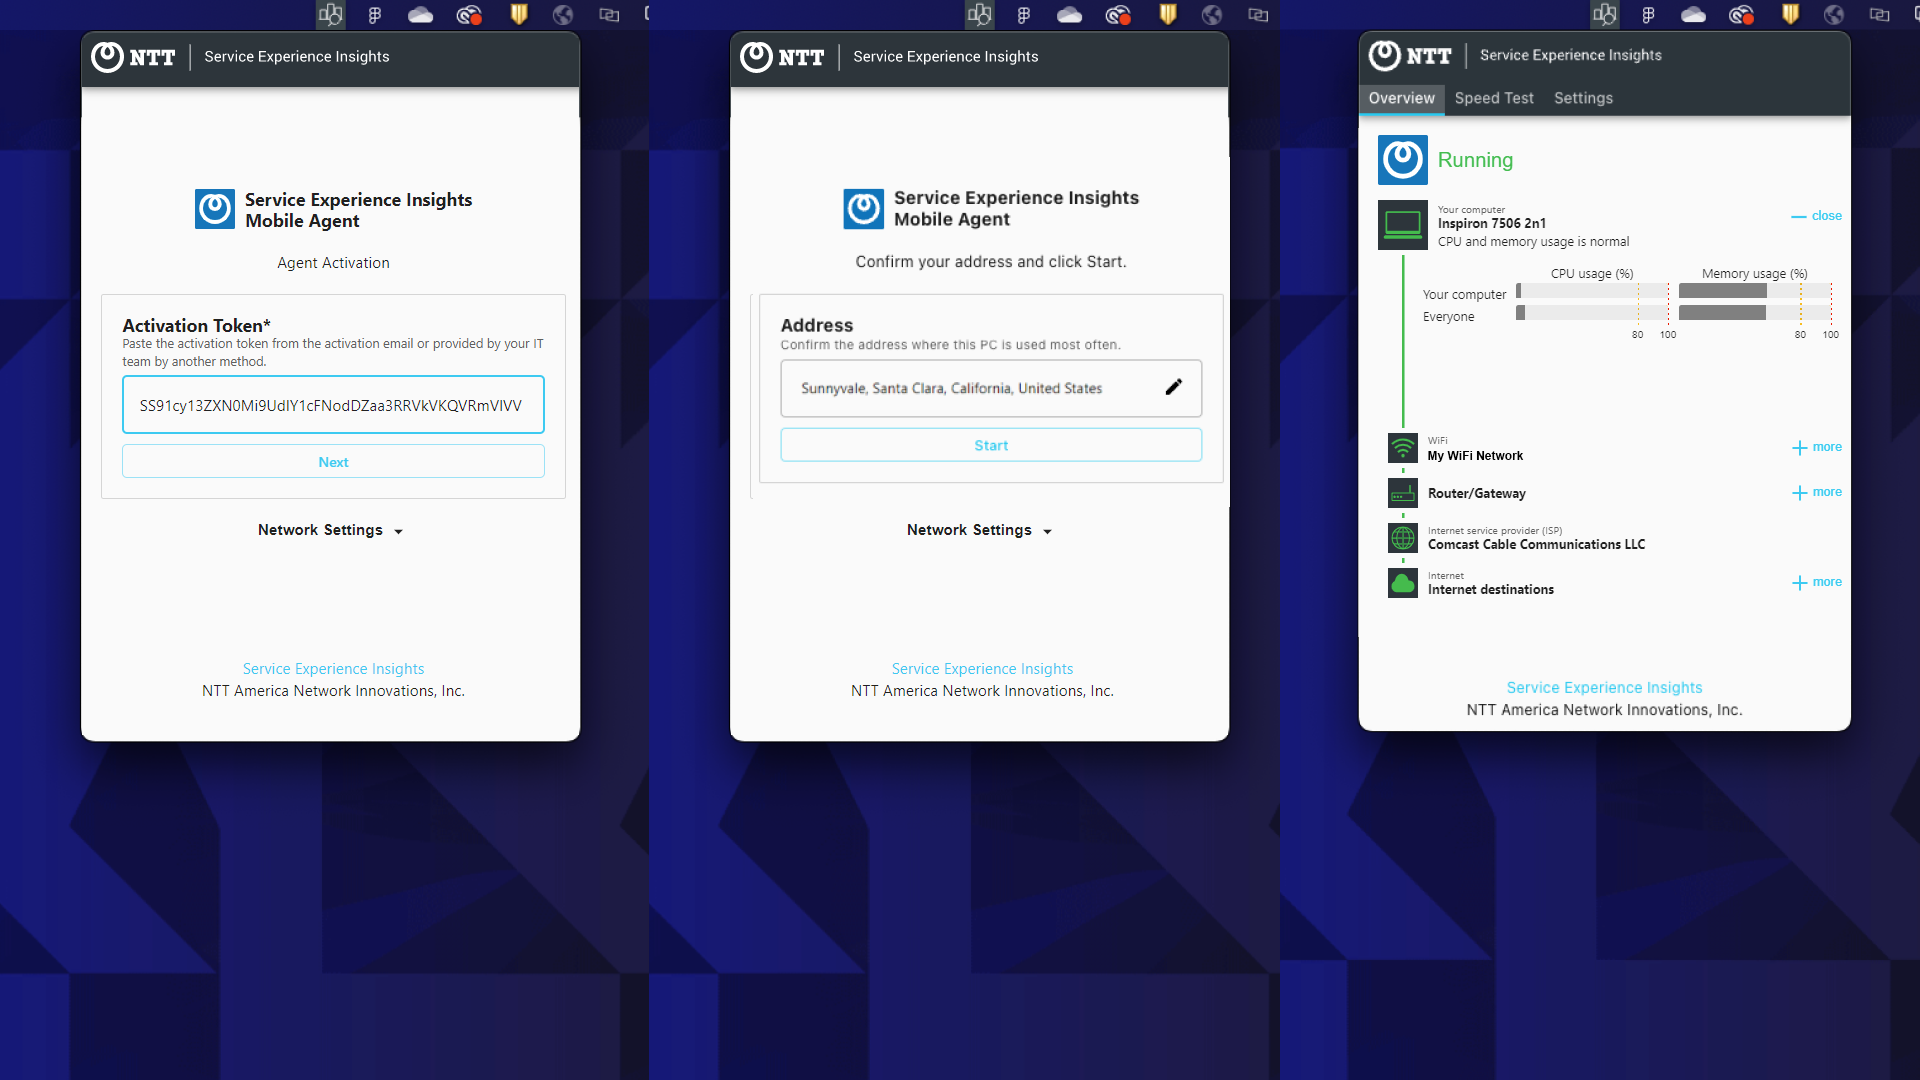Click 'CPU and memory usage is normal' text

(1533, 242)
